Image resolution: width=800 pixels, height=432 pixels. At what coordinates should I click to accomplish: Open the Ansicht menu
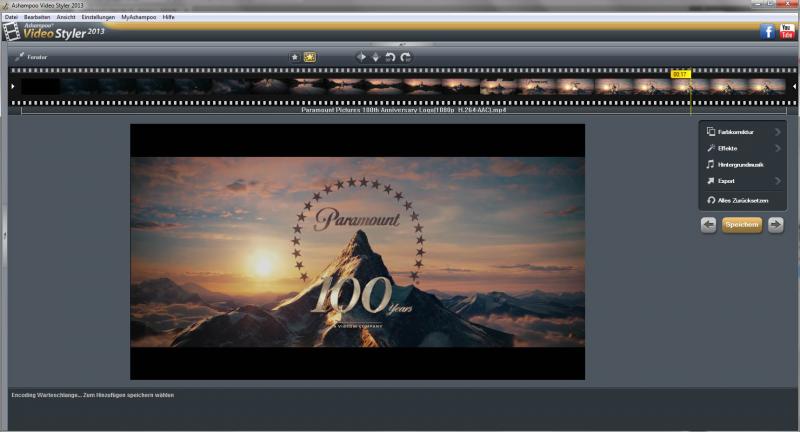[x=66, y=17]
